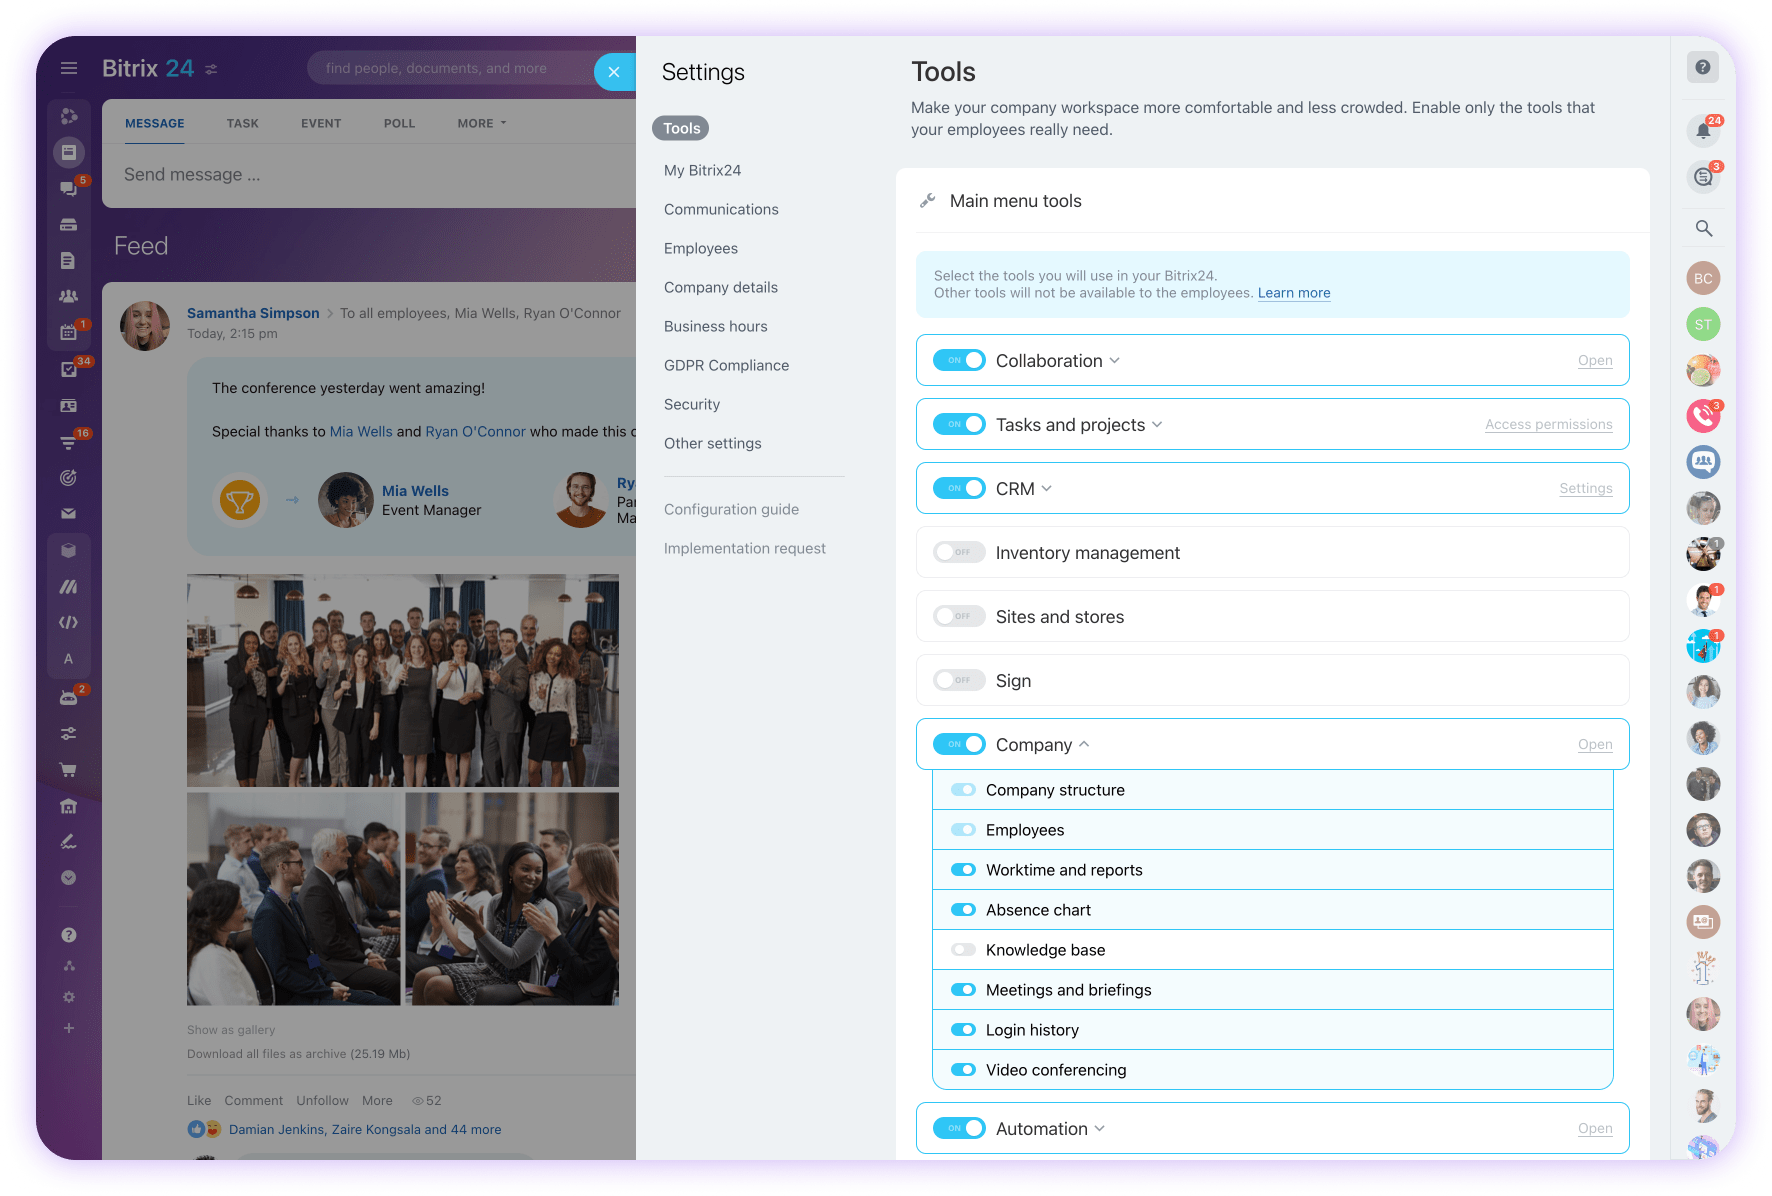Image resolution: width=1772 pixels, height=1196 pixels.
Task: Disable the Worktime and reports toggle
Action: pos(963,870)
